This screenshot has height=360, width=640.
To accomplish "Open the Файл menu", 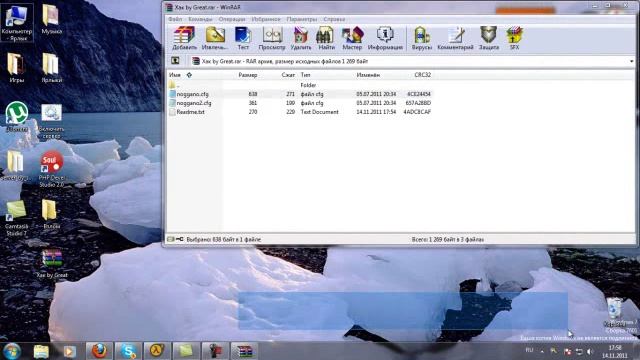I will tap(175, 19).
